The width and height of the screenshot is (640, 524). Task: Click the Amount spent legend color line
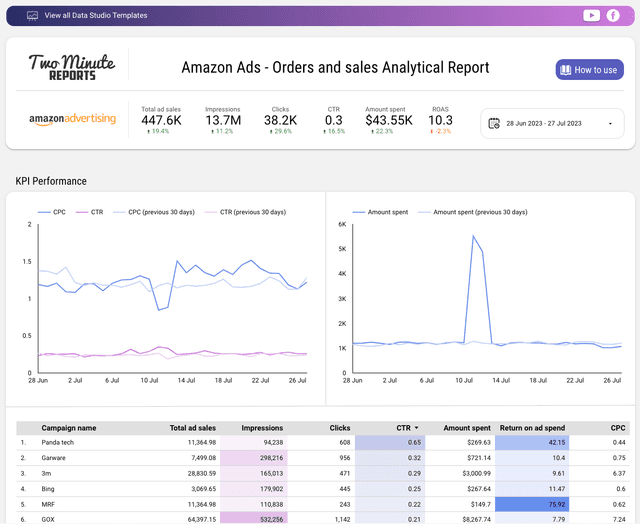[359, 212]
